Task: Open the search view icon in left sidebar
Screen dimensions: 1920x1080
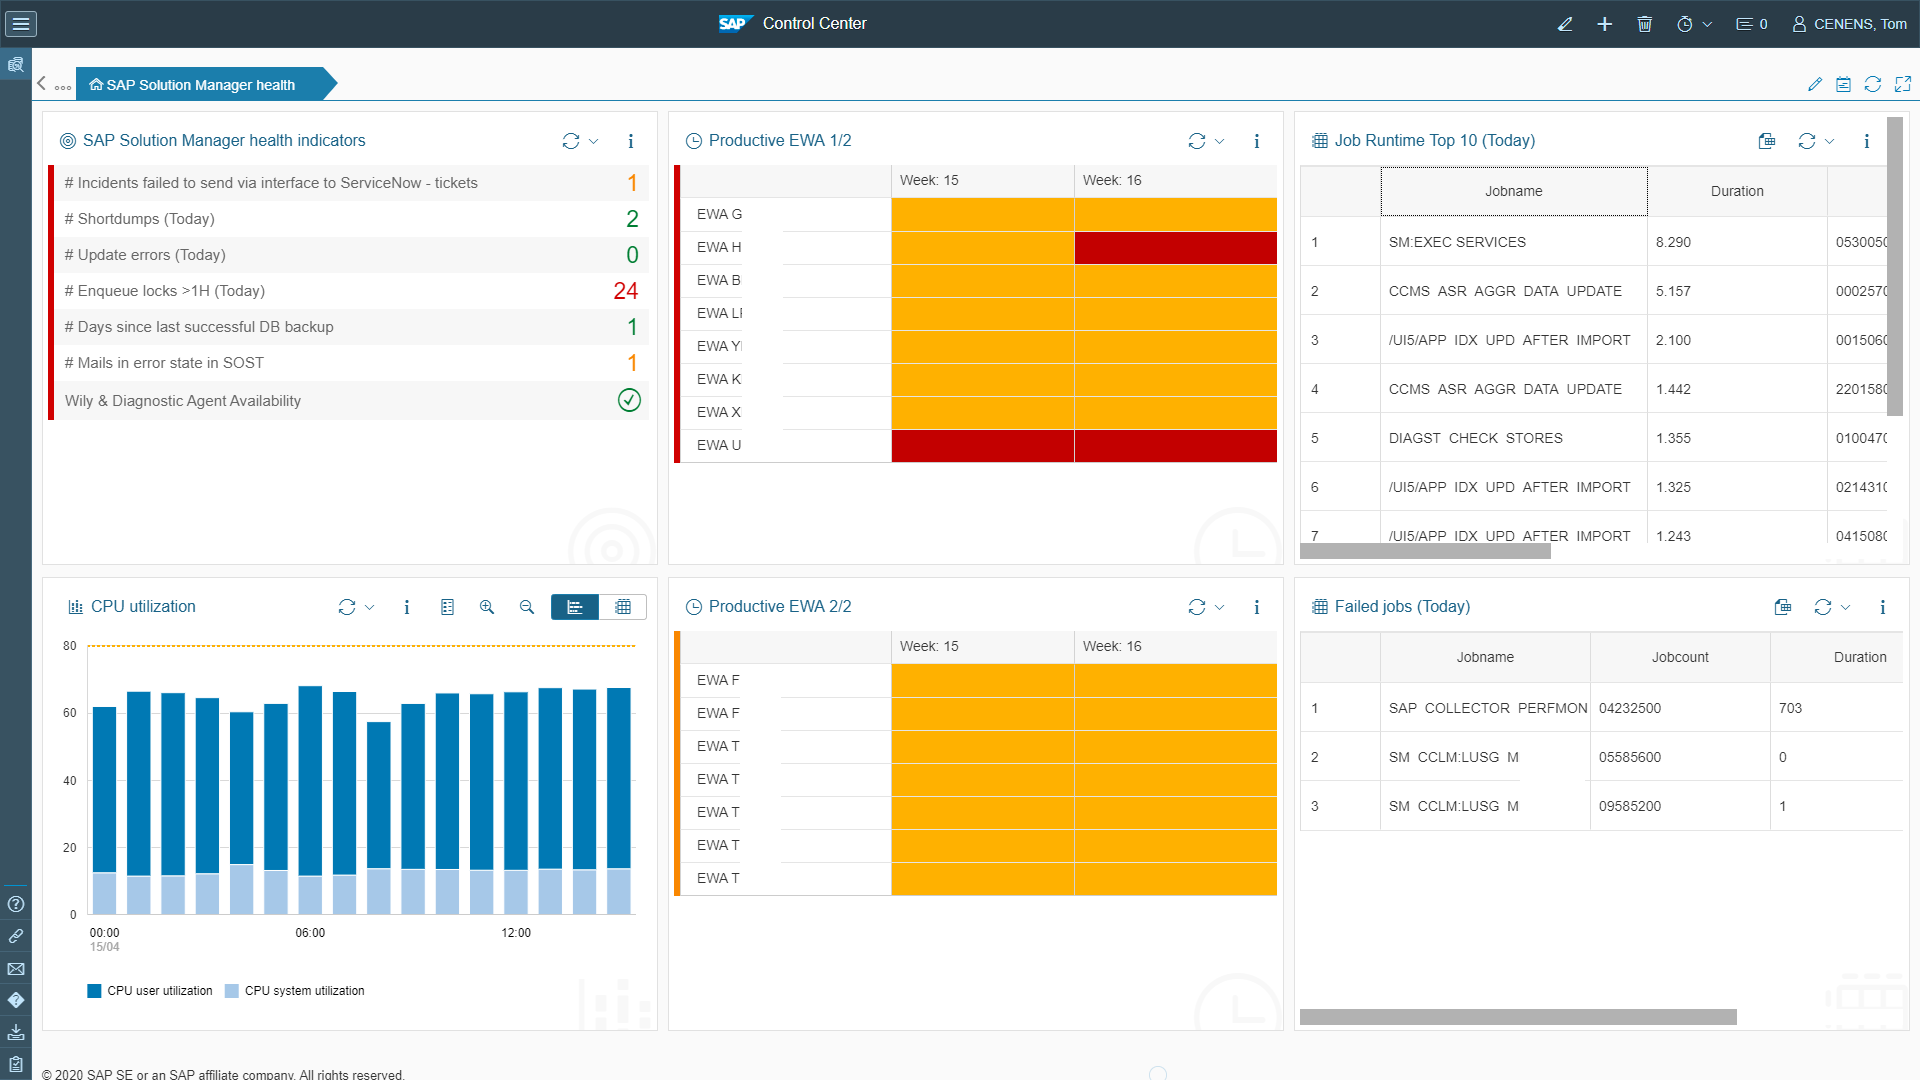Action: coord(16,65)
